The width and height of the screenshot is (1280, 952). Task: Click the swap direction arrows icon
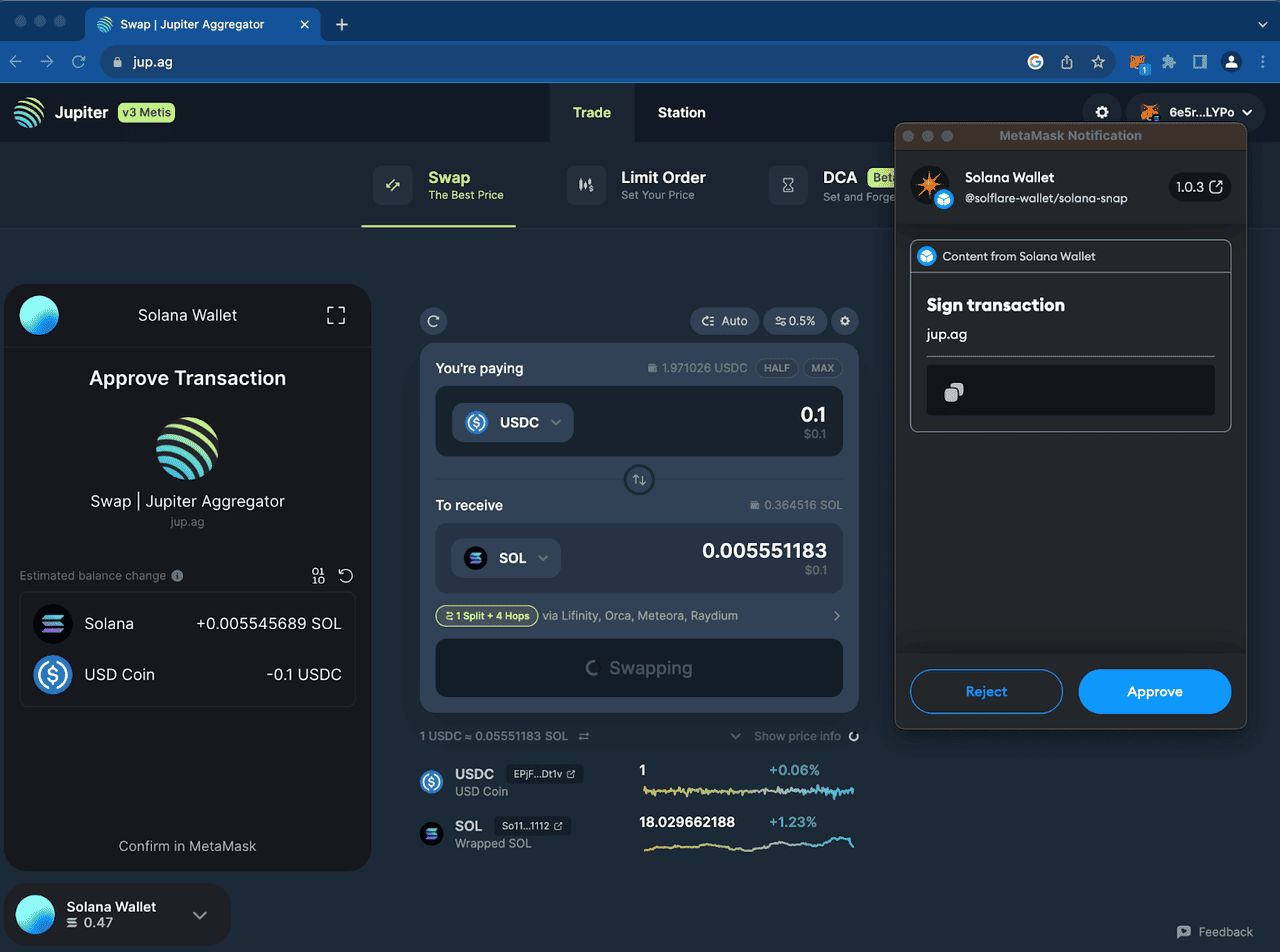[639, 480]
